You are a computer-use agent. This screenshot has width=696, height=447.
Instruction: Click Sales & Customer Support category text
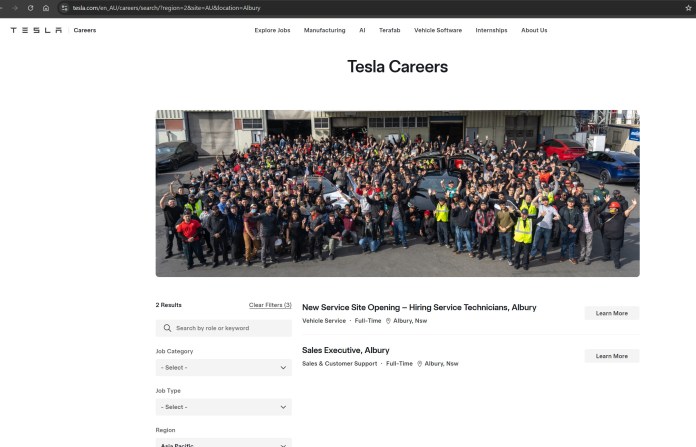pyautogui.click(x=340, y=364)
